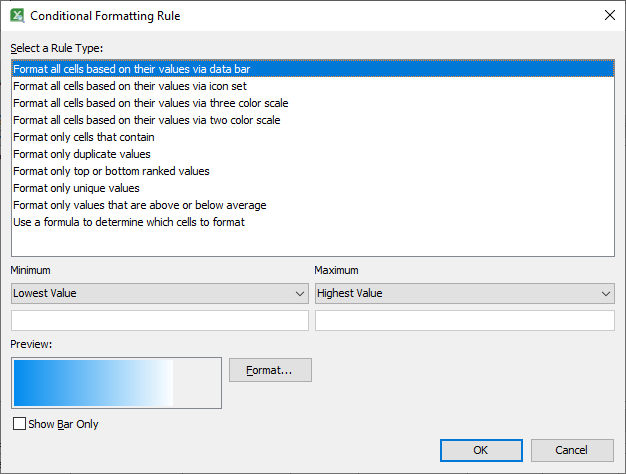Open the Format... button
This screenshot has width=626, height=474.
coord(270,370)
